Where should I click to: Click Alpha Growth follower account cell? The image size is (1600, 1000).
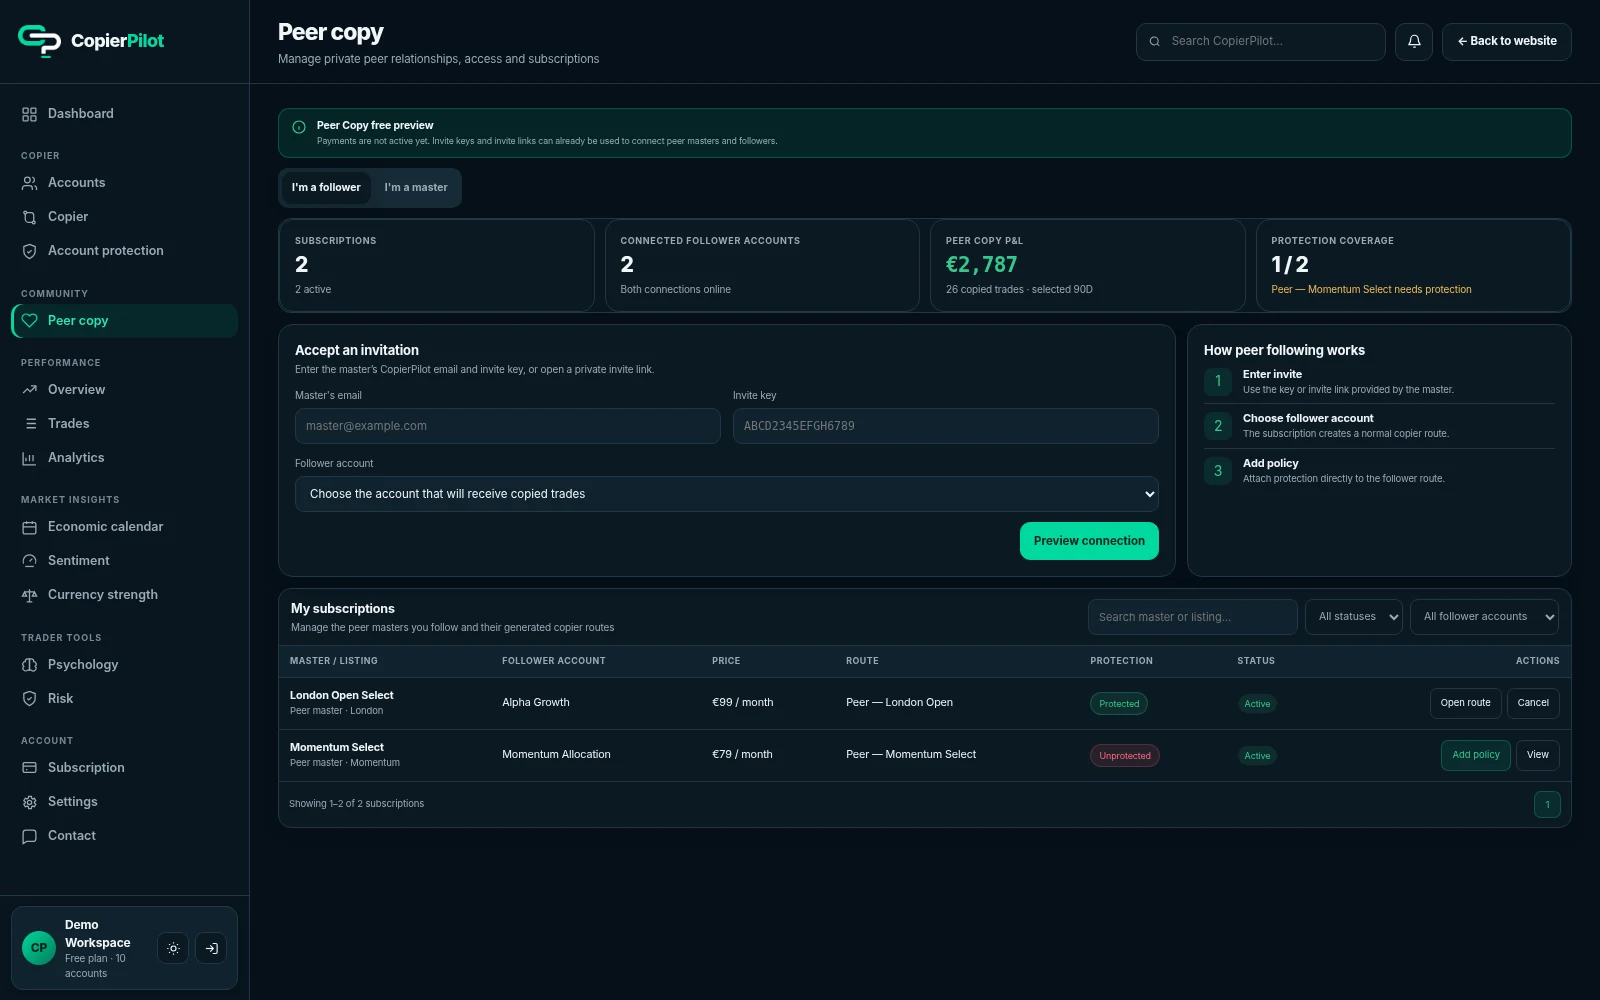click(535, 703)
